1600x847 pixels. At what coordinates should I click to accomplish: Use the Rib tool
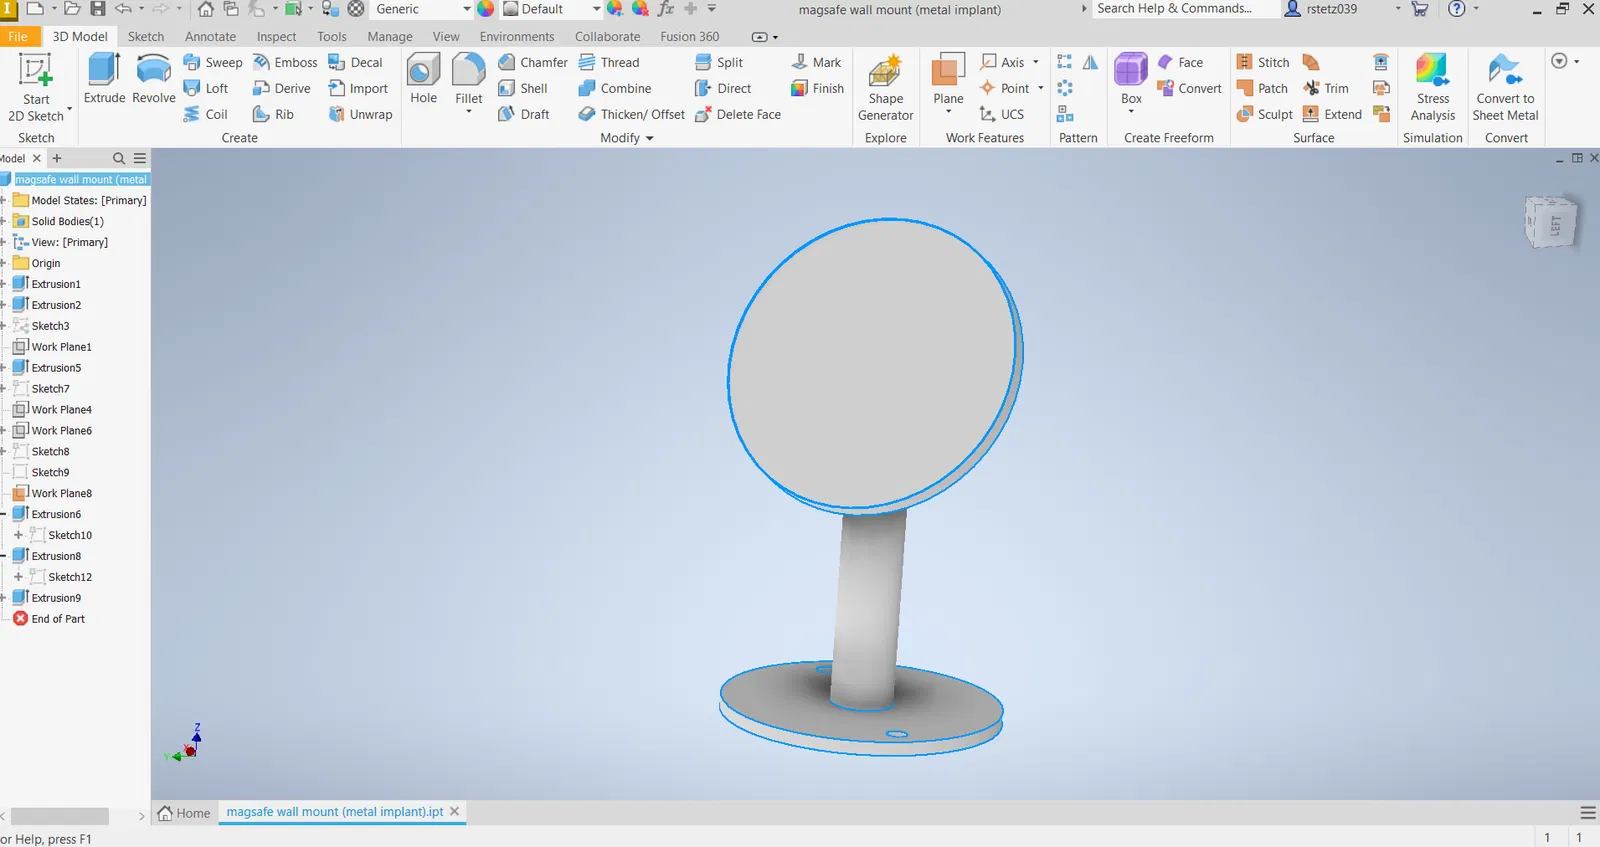(x=274, y=114)
